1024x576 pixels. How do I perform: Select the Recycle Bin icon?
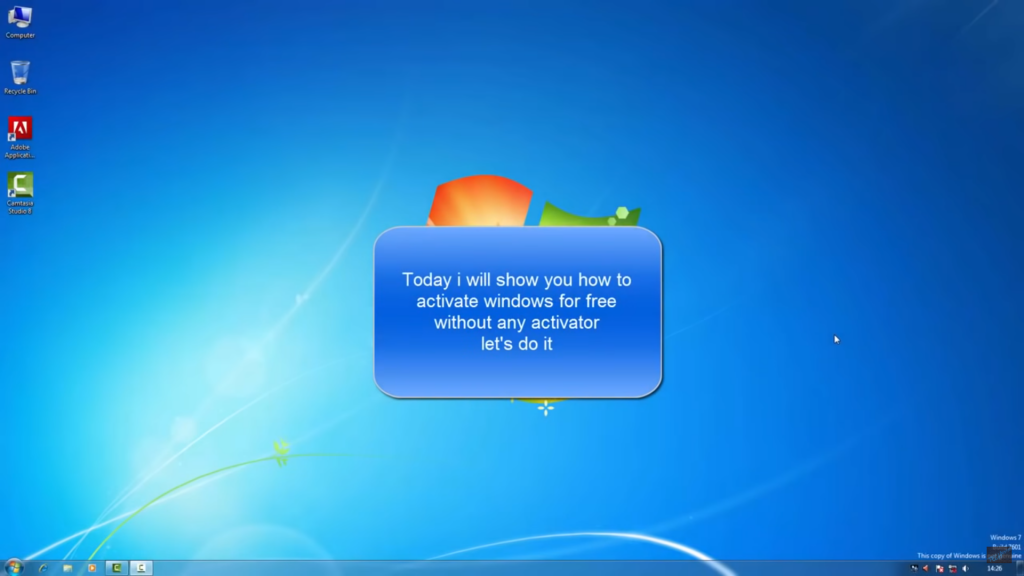[20, 78]
